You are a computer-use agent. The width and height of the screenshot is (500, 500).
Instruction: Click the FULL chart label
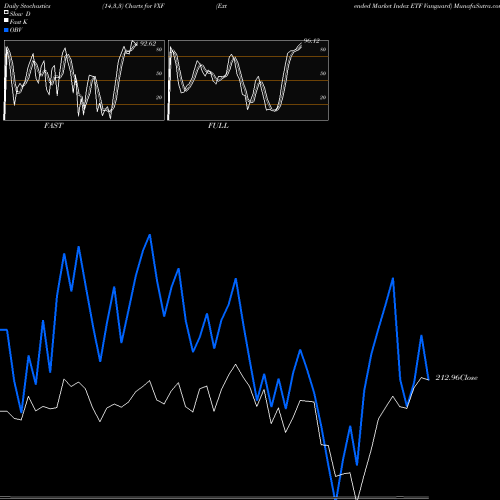[x=218, y=125]
